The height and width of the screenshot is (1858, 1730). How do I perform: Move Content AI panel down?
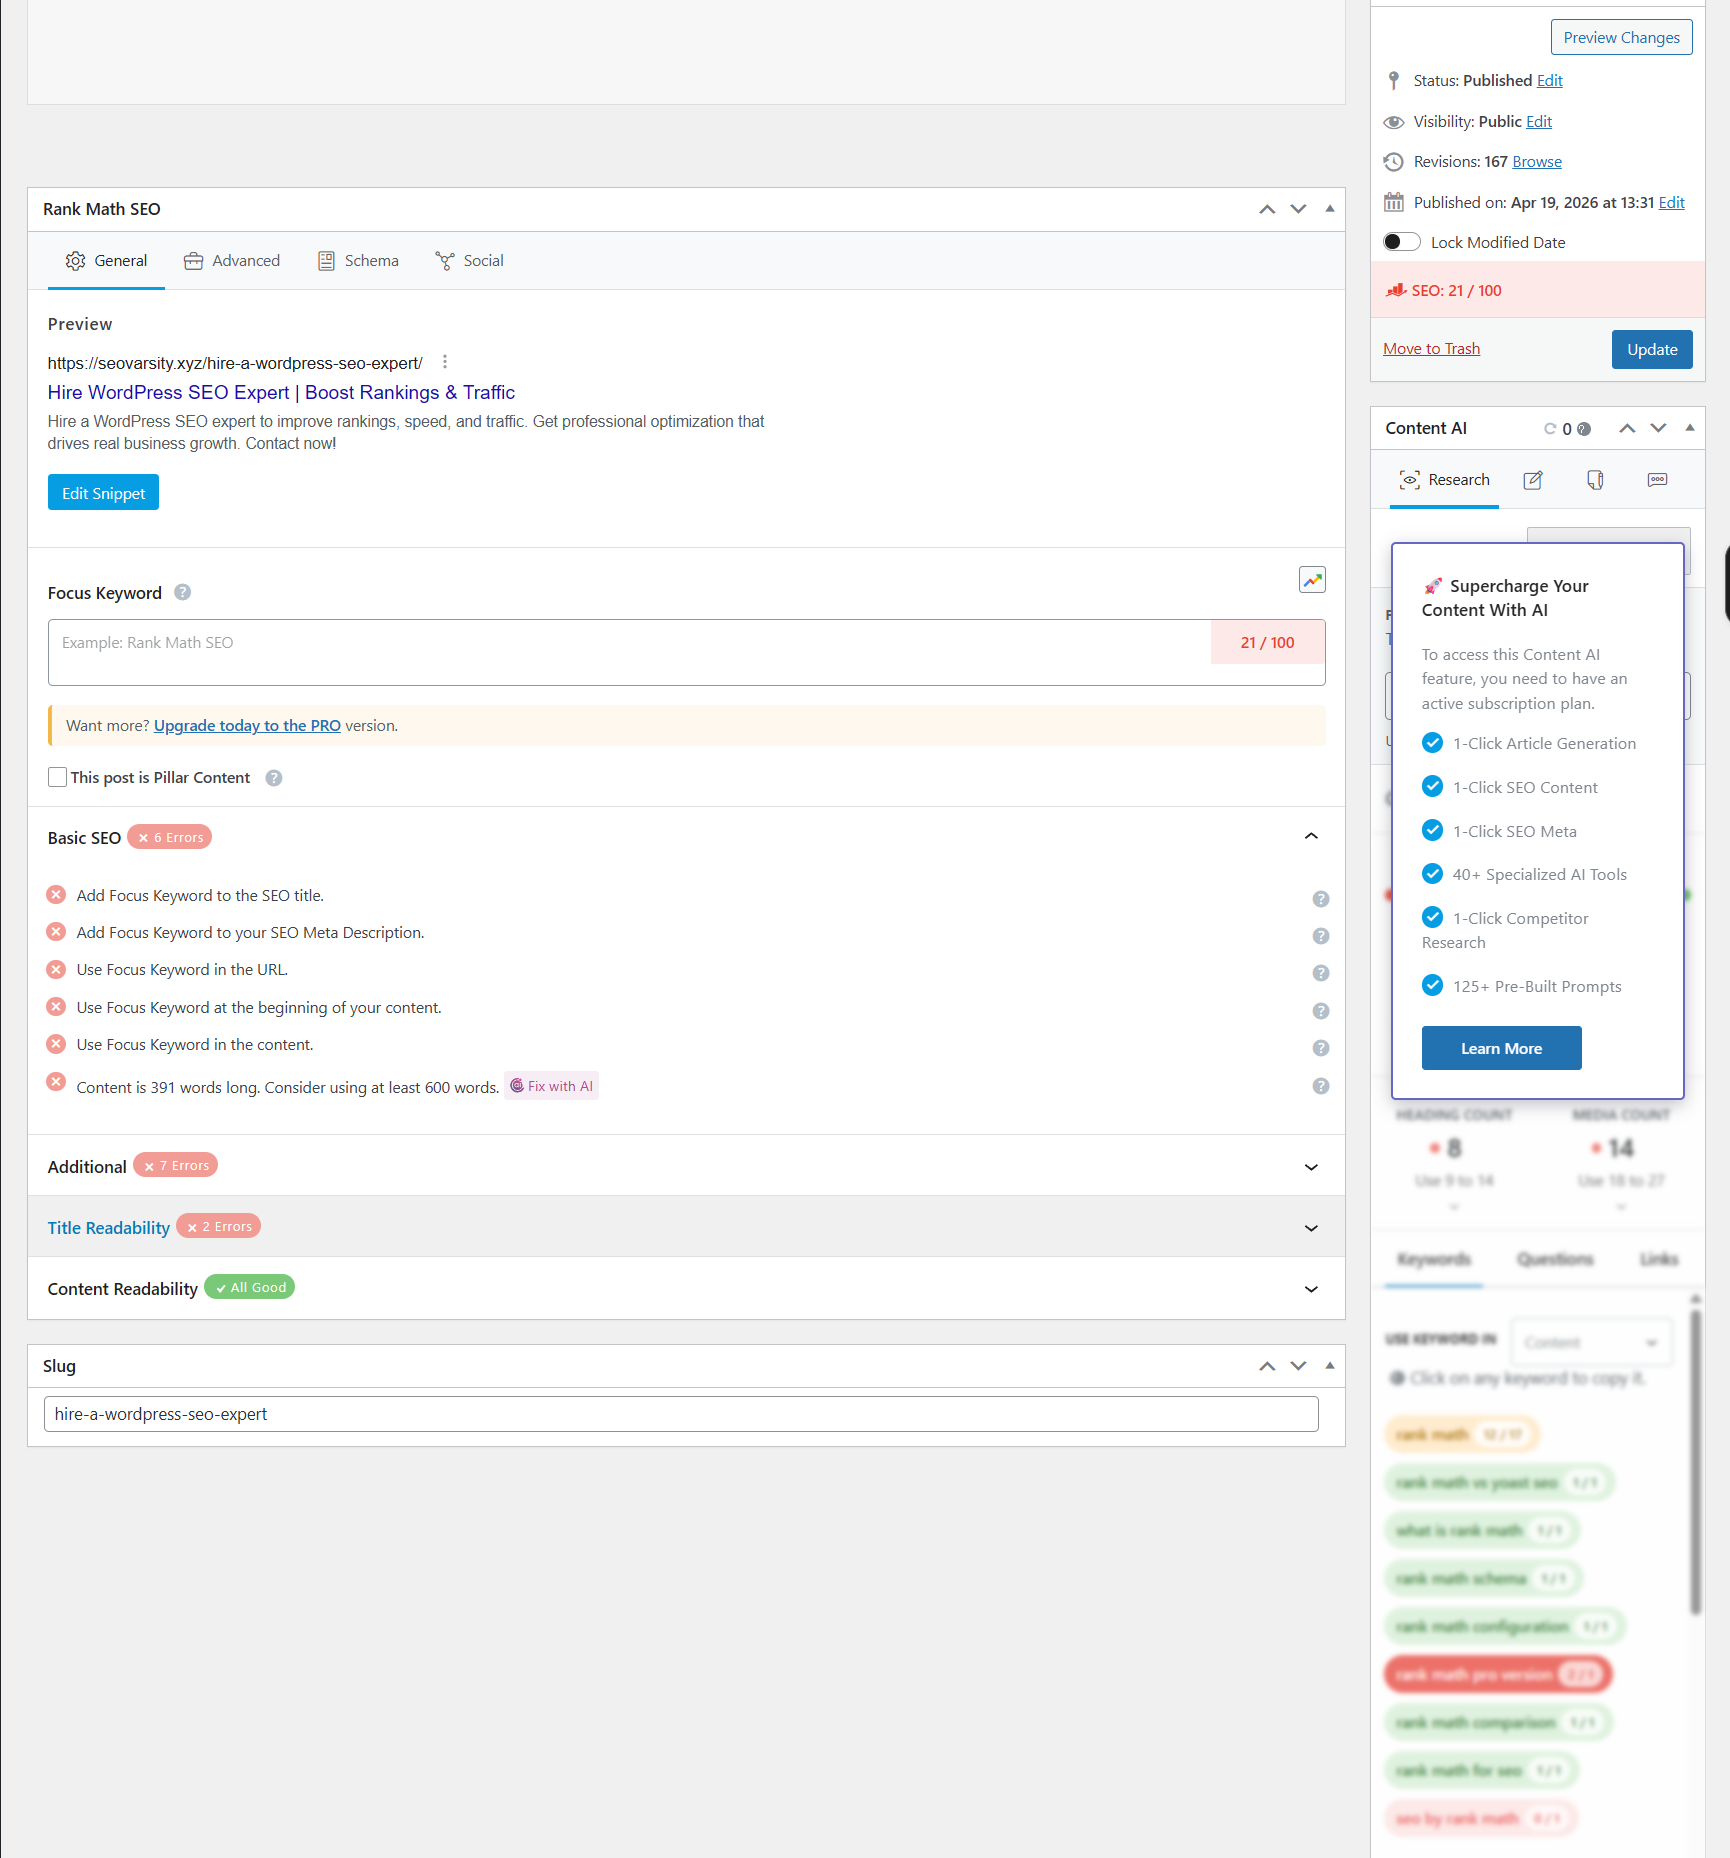pyautogui.click(x=1658, y=428)
